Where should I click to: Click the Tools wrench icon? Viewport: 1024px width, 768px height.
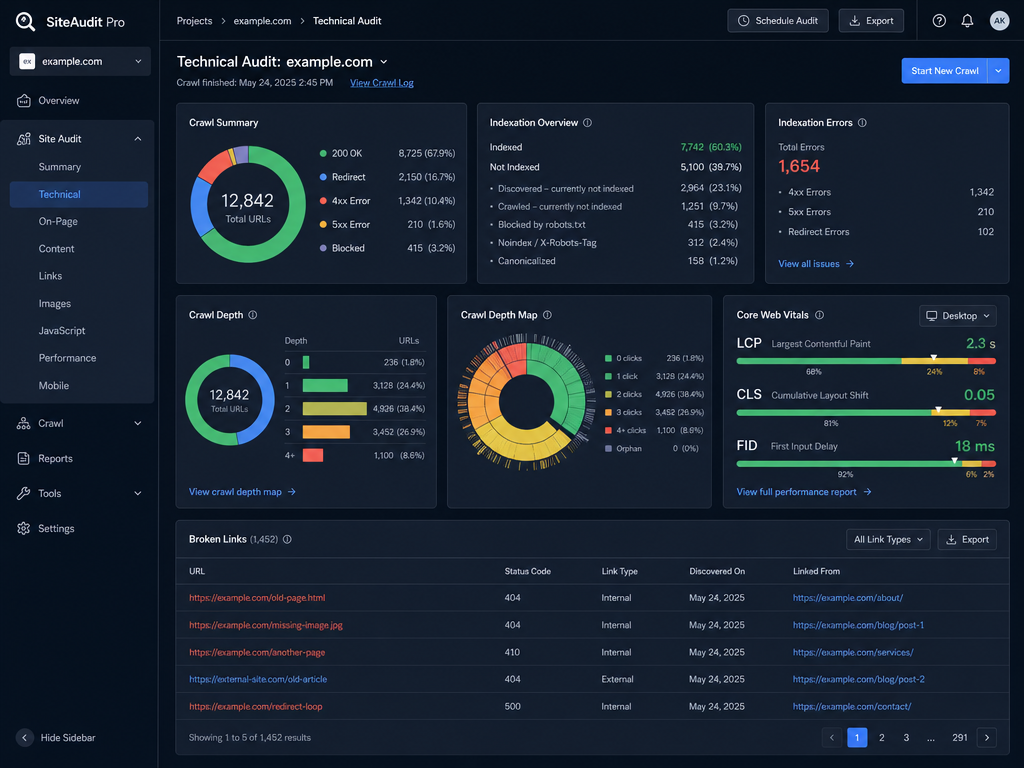tap(24, 493)
